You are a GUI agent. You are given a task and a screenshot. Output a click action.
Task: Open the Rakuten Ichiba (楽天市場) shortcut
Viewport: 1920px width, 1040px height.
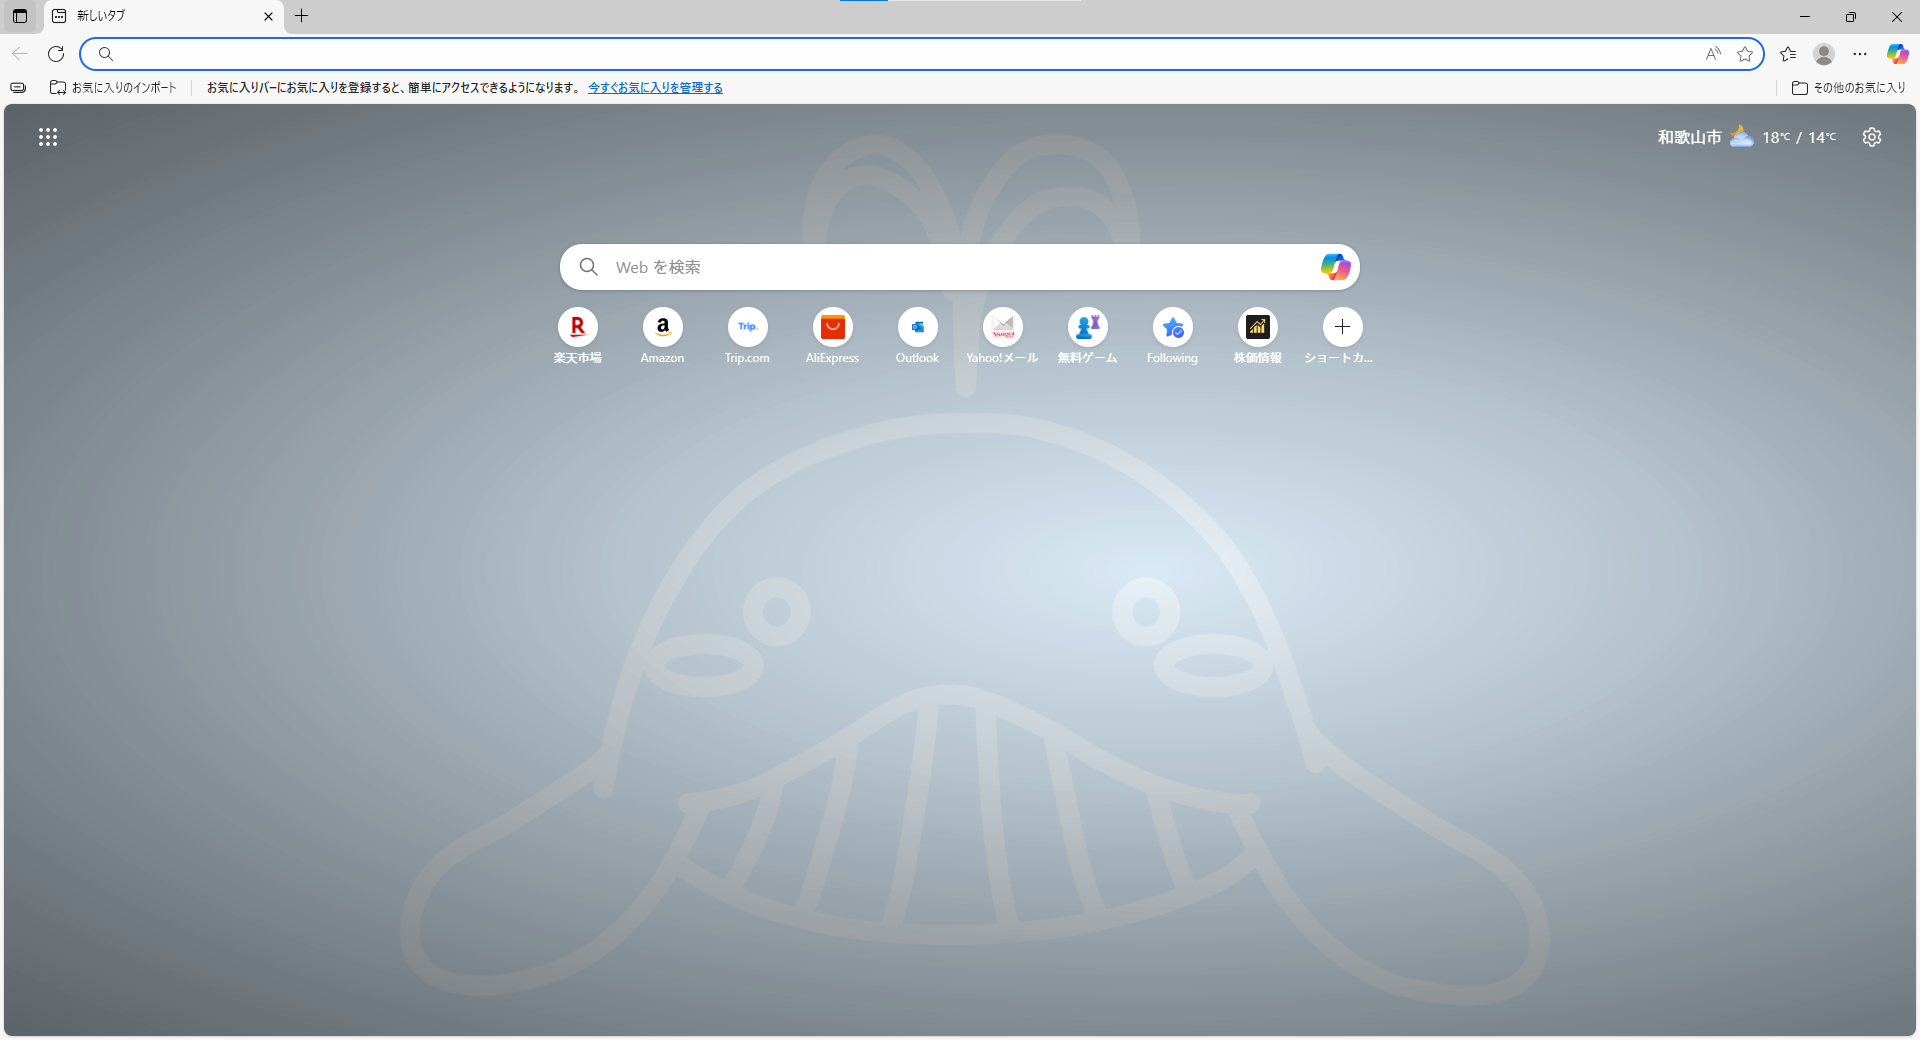tap(577, 327)
